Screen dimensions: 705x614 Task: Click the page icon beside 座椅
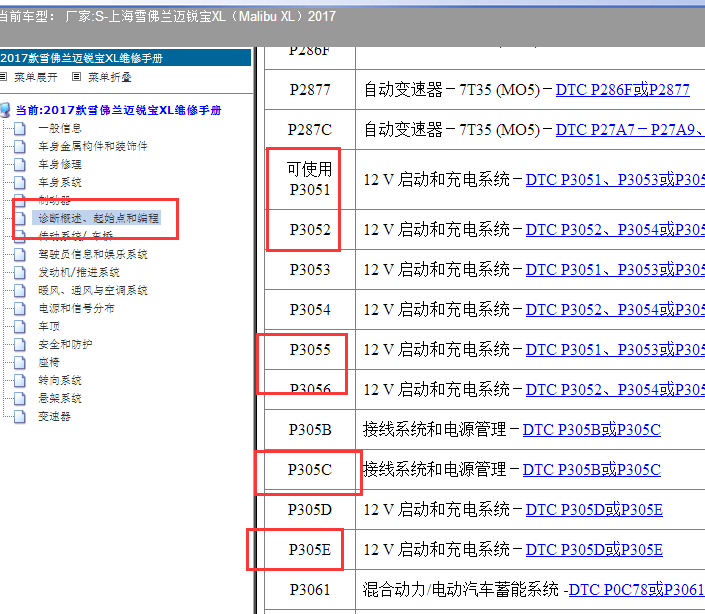pos(19,362)
